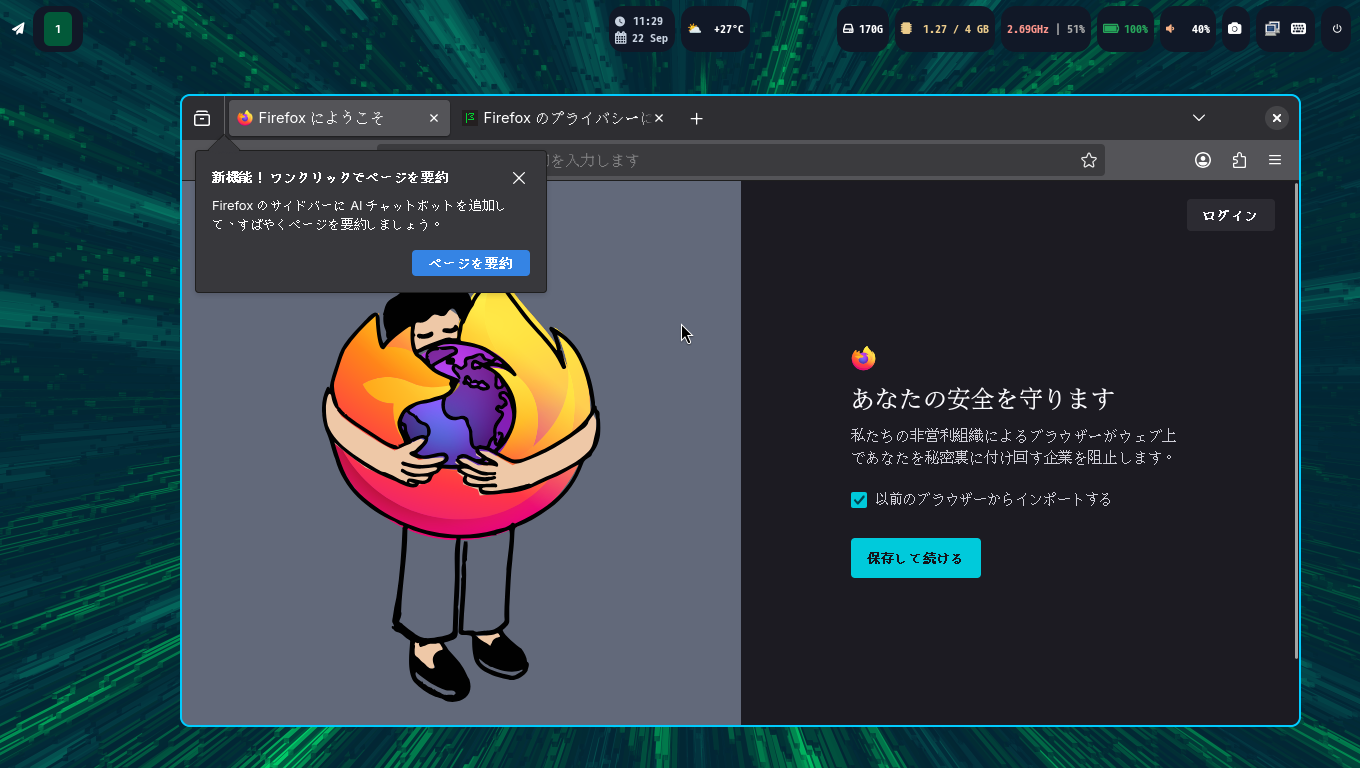Open the power menu icon
The image size is (1360, 768).
[x=1337, y=29]
